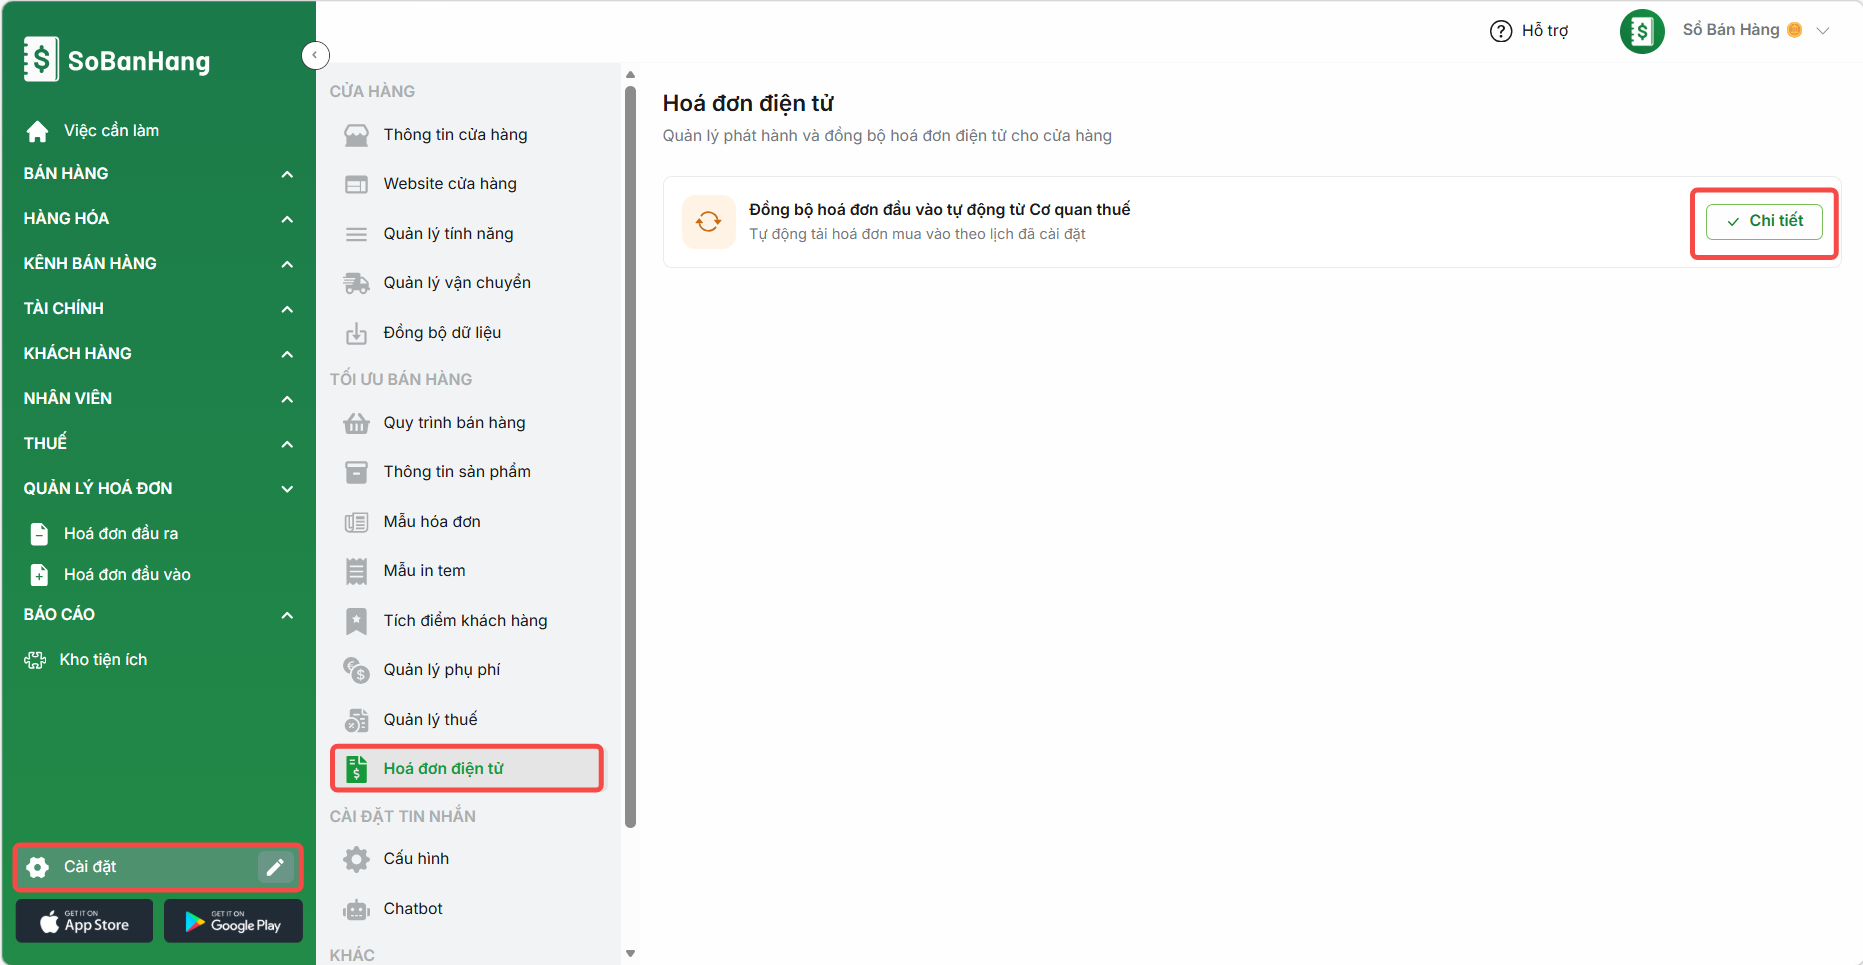Viewport: 1863px width, 965px height.
Task: Collapse the QUẢN LÝ HOÁ ĐƠN section chevron
Action: coord(287,489)
